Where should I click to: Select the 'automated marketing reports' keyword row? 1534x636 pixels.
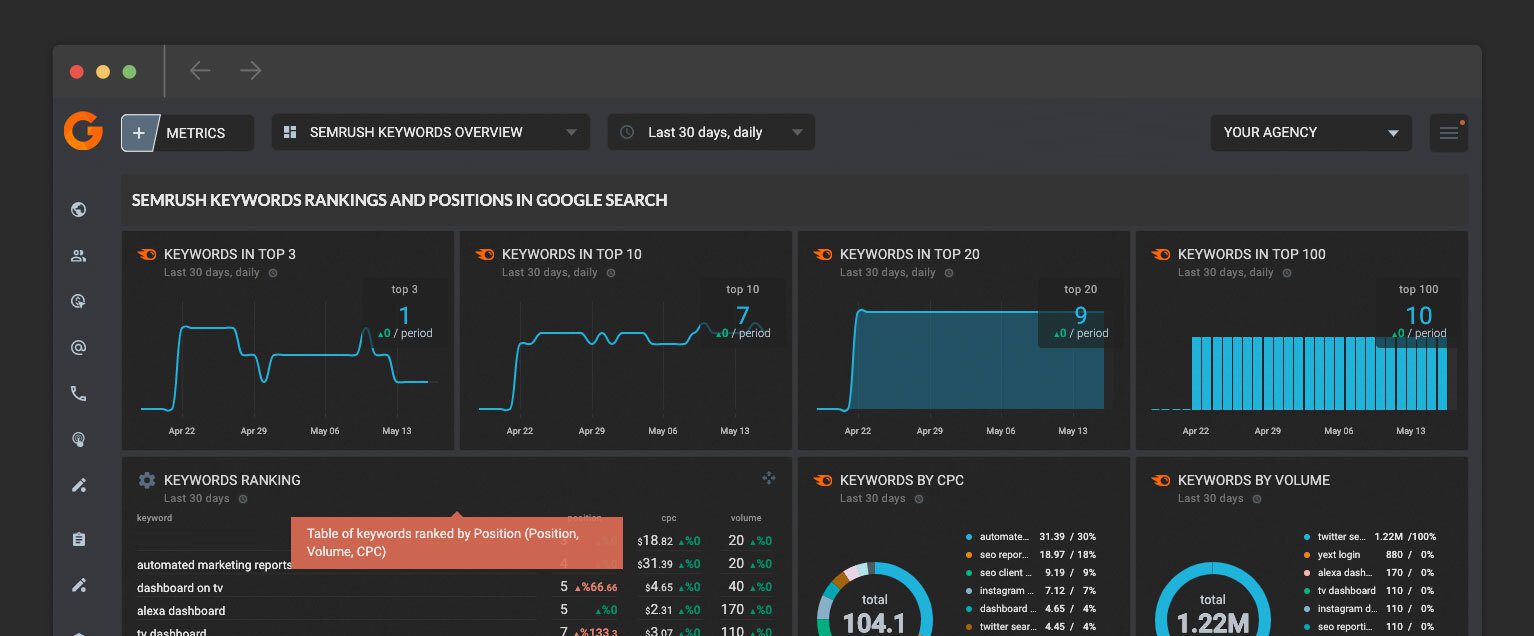click(x=455, y=565)
